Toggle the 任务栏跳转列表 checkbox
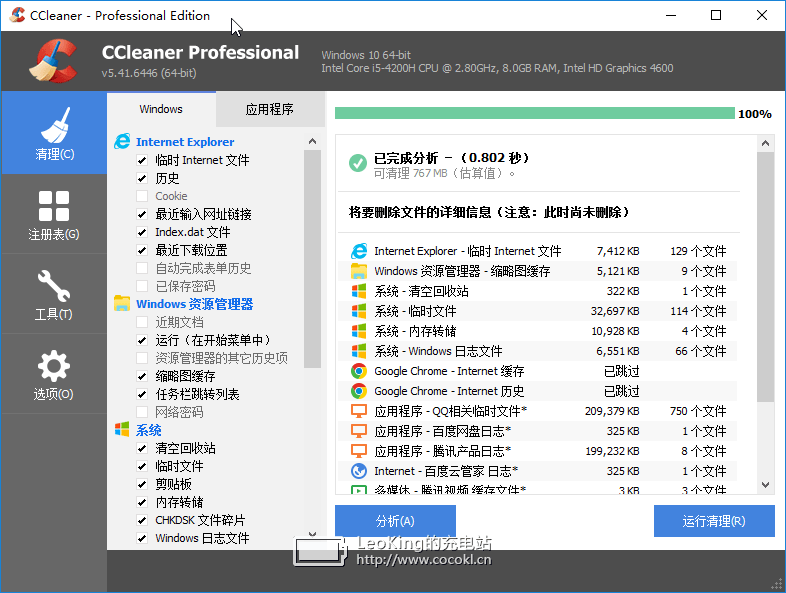The image size is (786, 593). 142,394
